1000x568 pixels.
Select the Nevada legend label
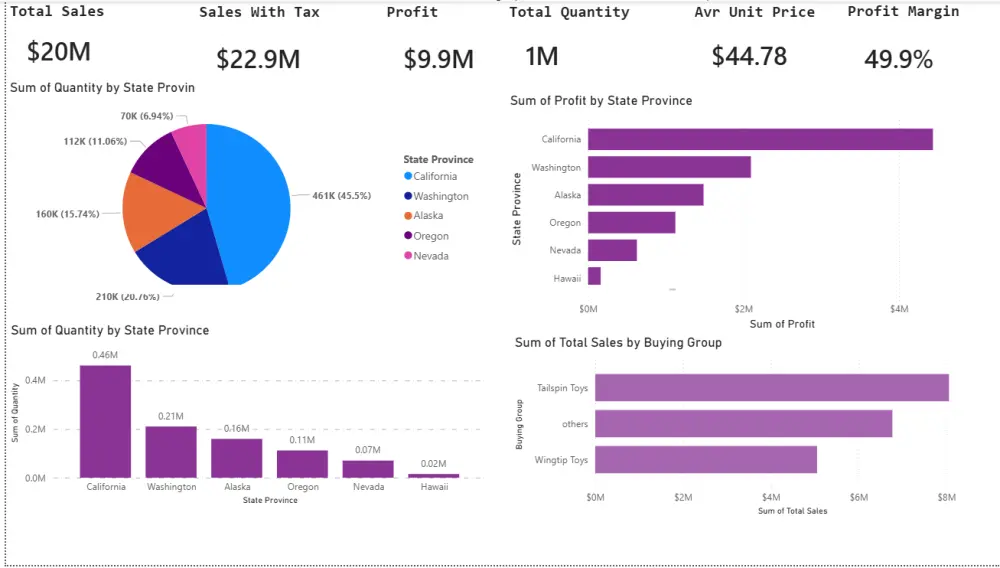coord(431,256)
